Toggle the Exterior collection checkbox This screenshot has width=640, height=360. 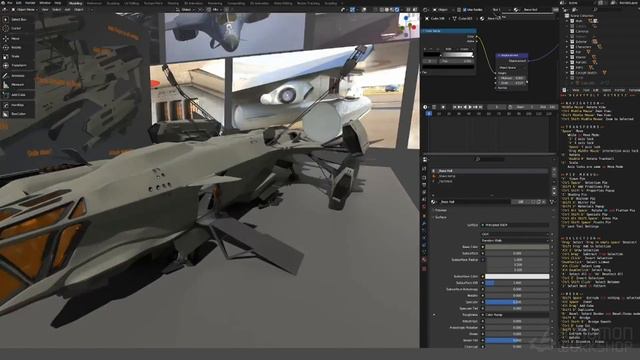pos(572,42)
